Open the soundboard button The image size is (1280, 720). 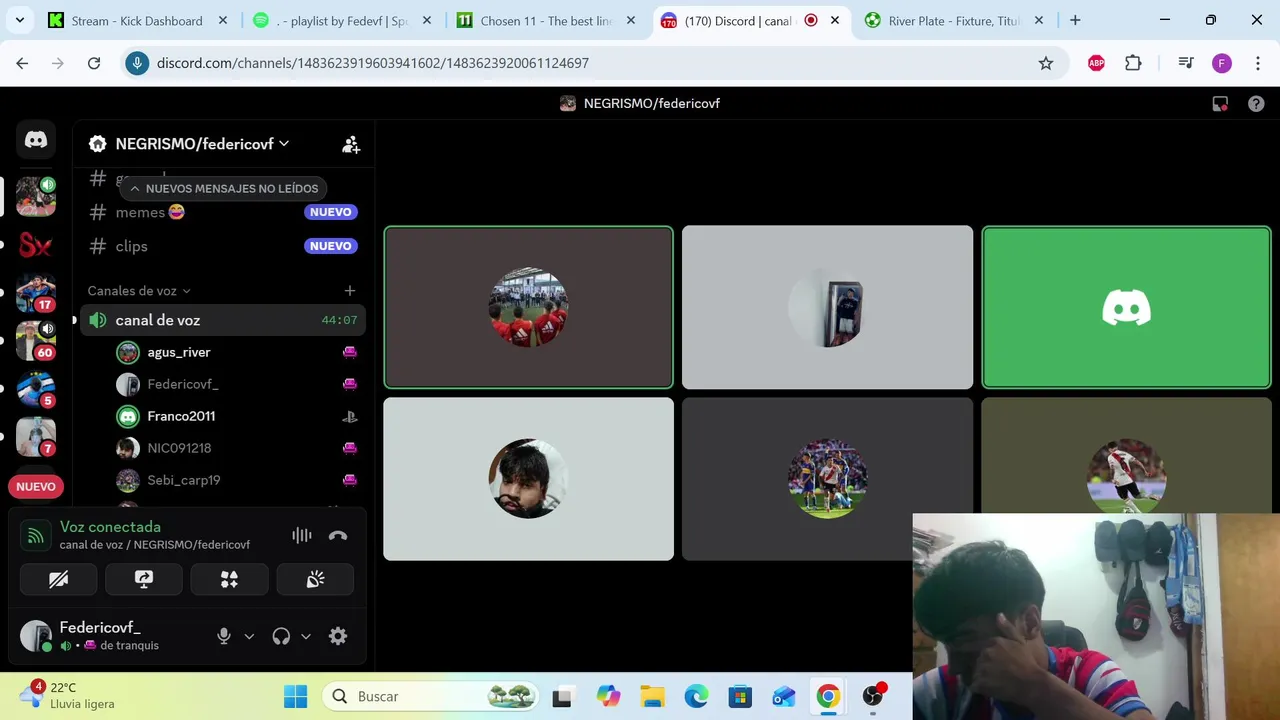click(x=316, y=579)
